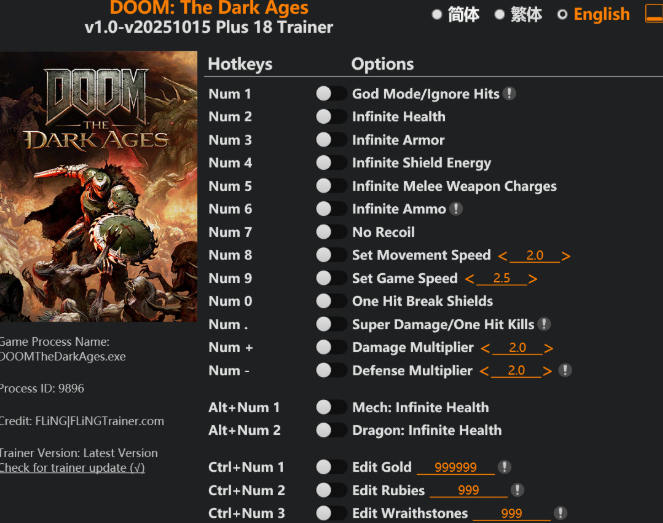Turn on Dragon: Infinite Health switch
This screenshot has width=663, height=523.
coord(331,430)
